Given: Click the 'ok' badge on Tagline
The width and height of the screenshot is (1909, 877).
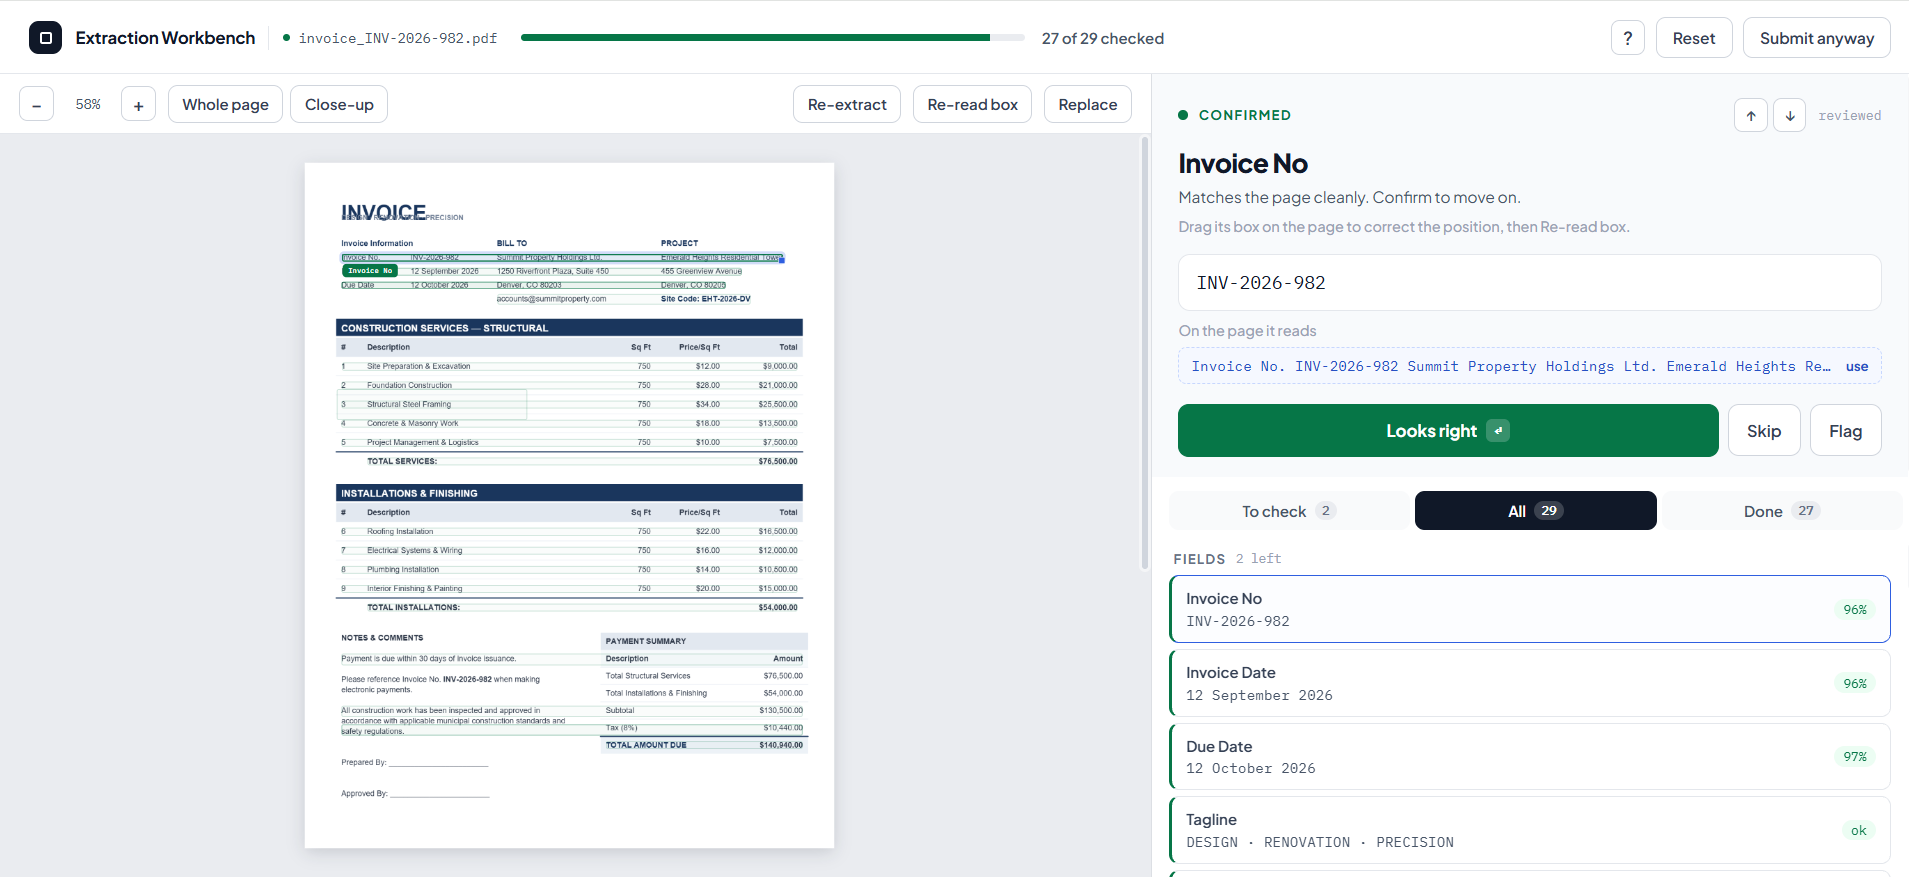Looking at the screenshot, I should click(x=1858, y=830).
